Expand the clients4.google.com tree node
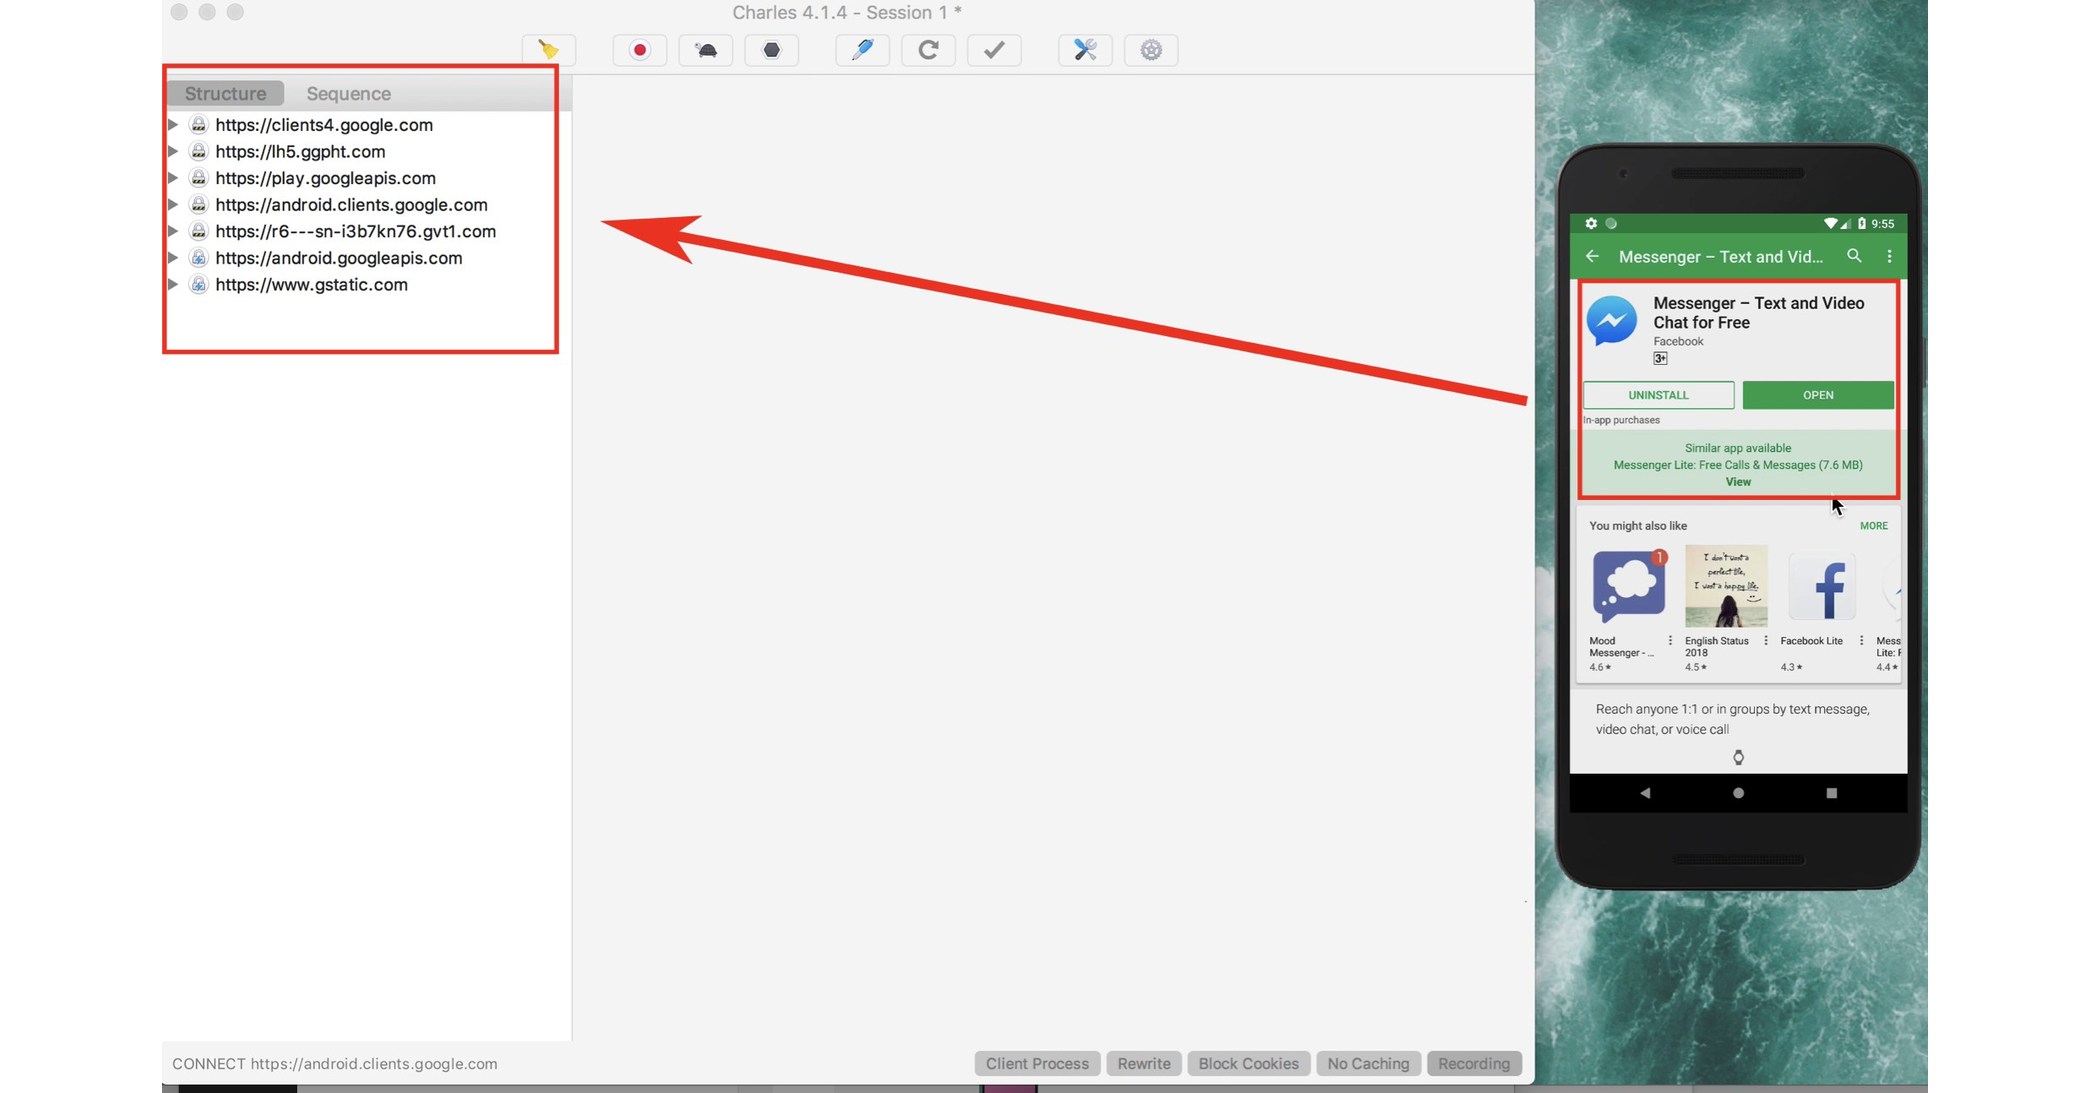Image resolution: width=2090 pixels, height=1093 pixels. 173,125
